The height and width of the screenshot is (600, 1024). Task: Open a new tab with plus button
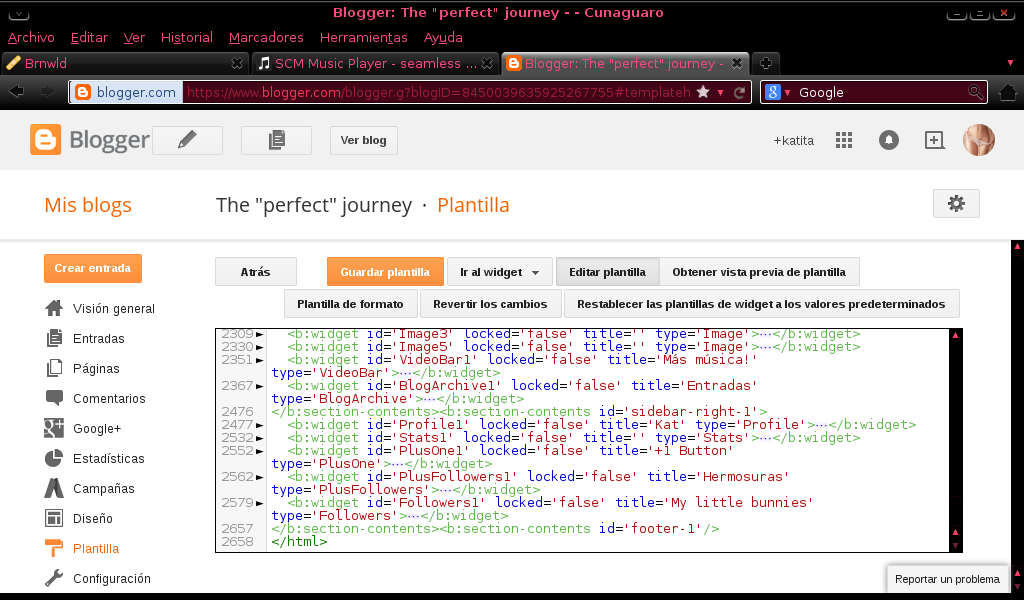(766, 63)
